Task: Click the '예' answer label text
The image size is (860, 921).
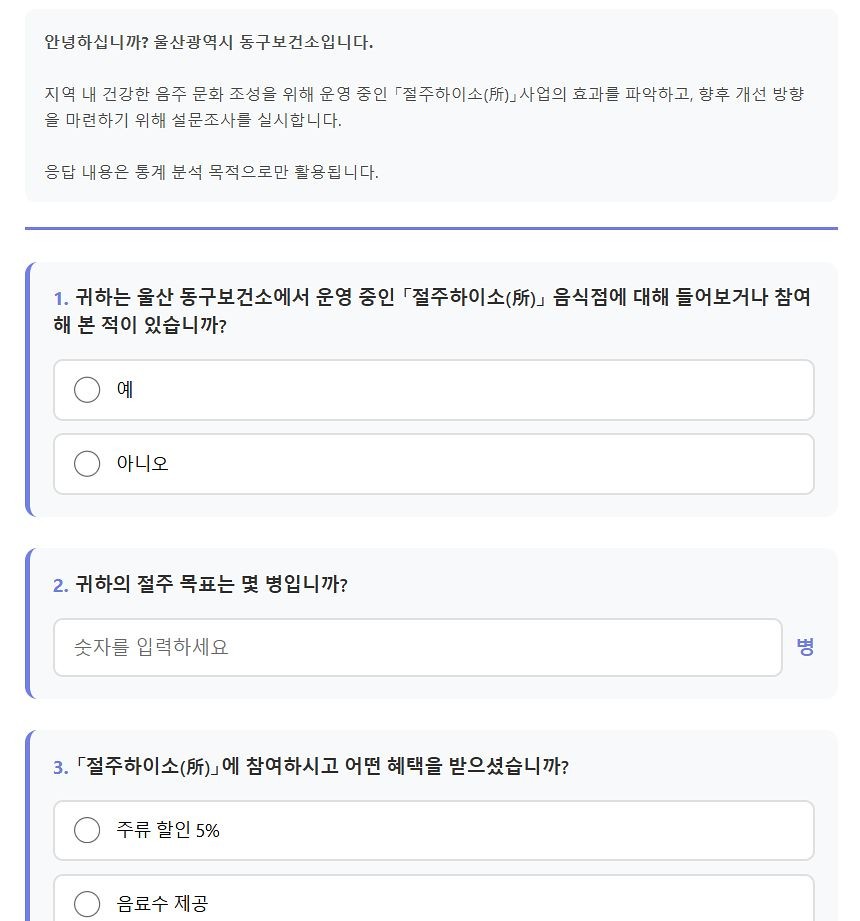Action: 125,390
